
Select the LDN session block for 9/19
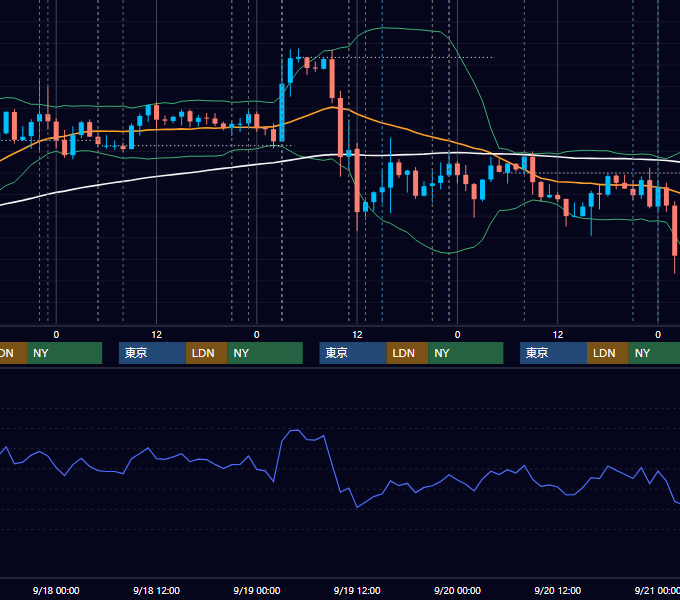(x=407, y=353)
